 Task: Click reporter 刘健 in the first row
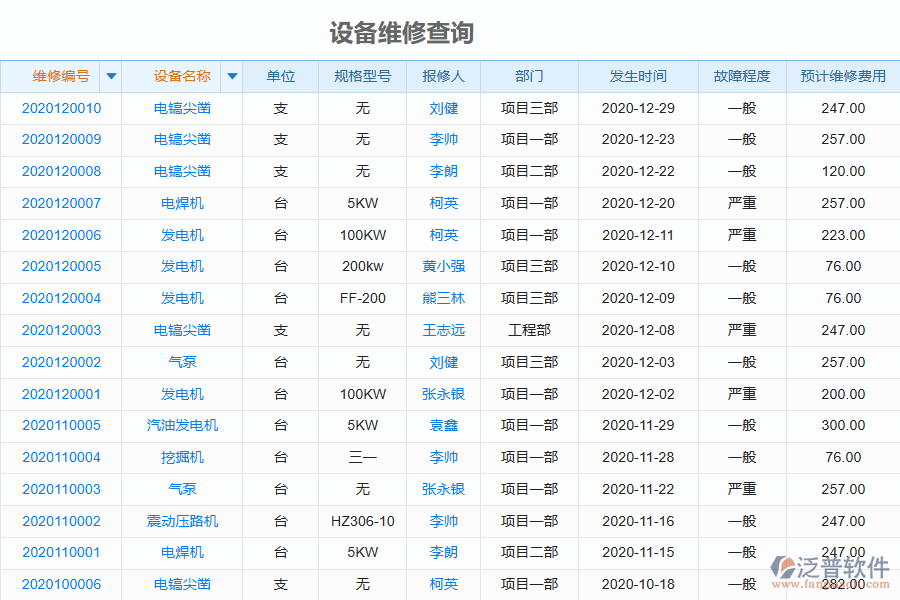pyautogui.click(x=443, y=108)
